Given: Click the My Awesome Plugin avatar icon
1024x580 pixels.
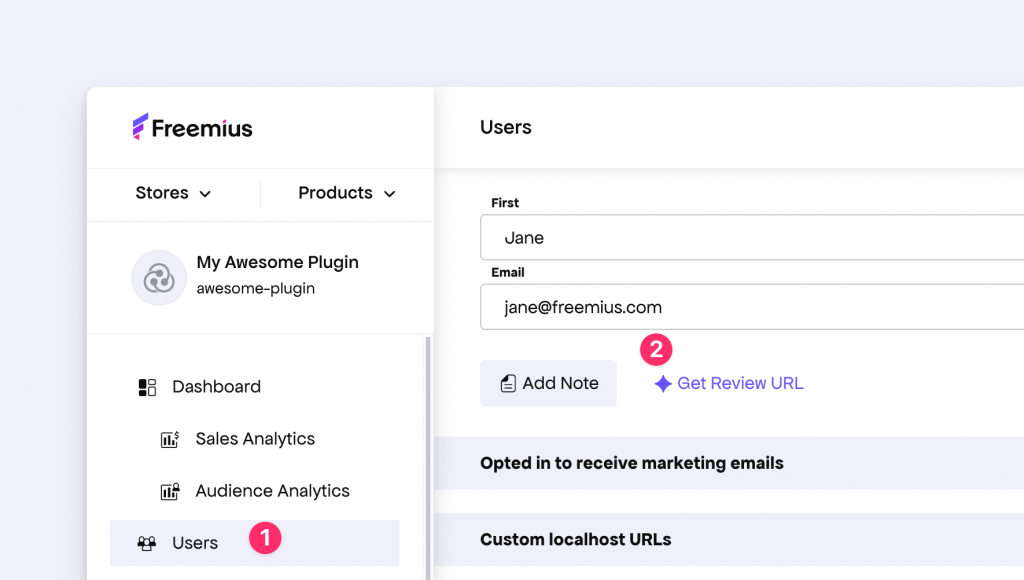Looking at the screenshot, I should 159,278.
